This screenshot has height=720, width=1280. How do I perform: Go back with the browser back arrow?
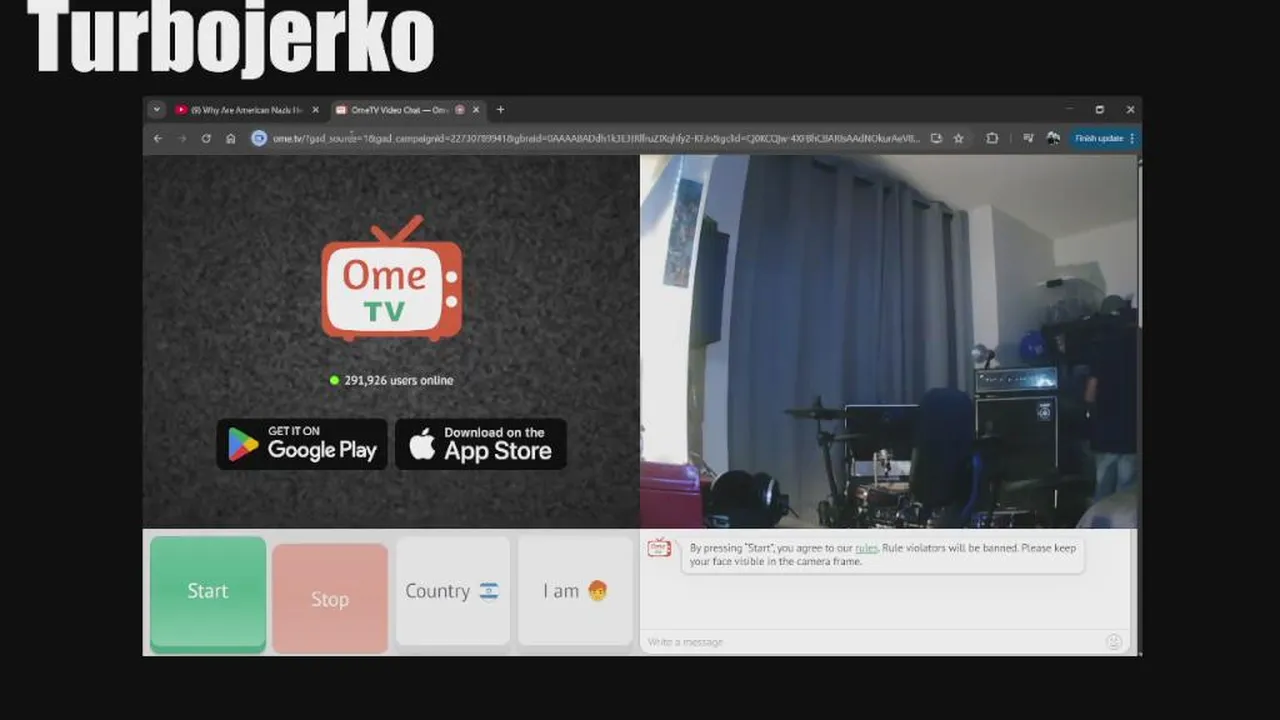158,138
